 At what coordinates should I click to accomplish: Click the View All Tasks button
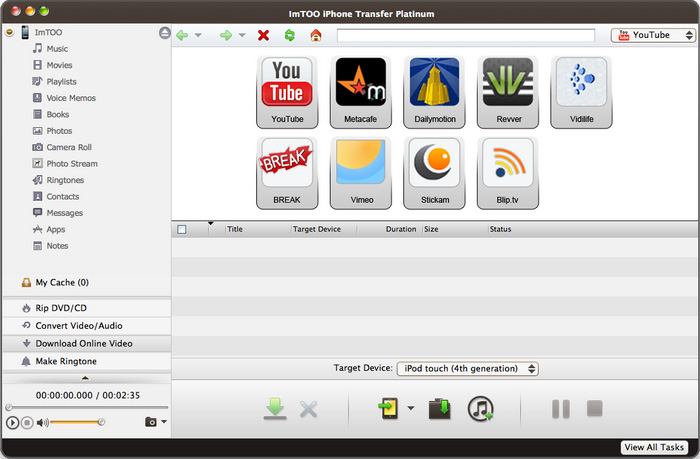pyautogui.click(x=654, y=447)
